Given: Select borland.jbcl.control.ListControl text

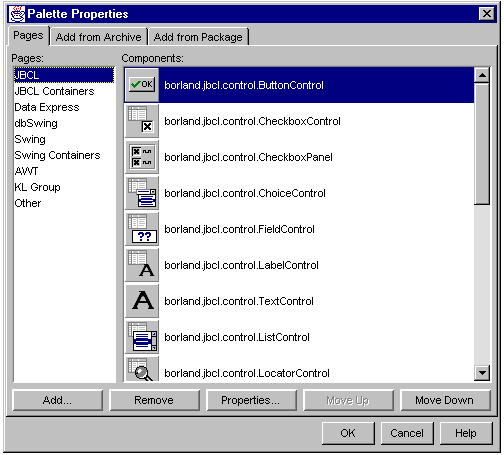Looking at the screenshot, I should pos(237,337).
